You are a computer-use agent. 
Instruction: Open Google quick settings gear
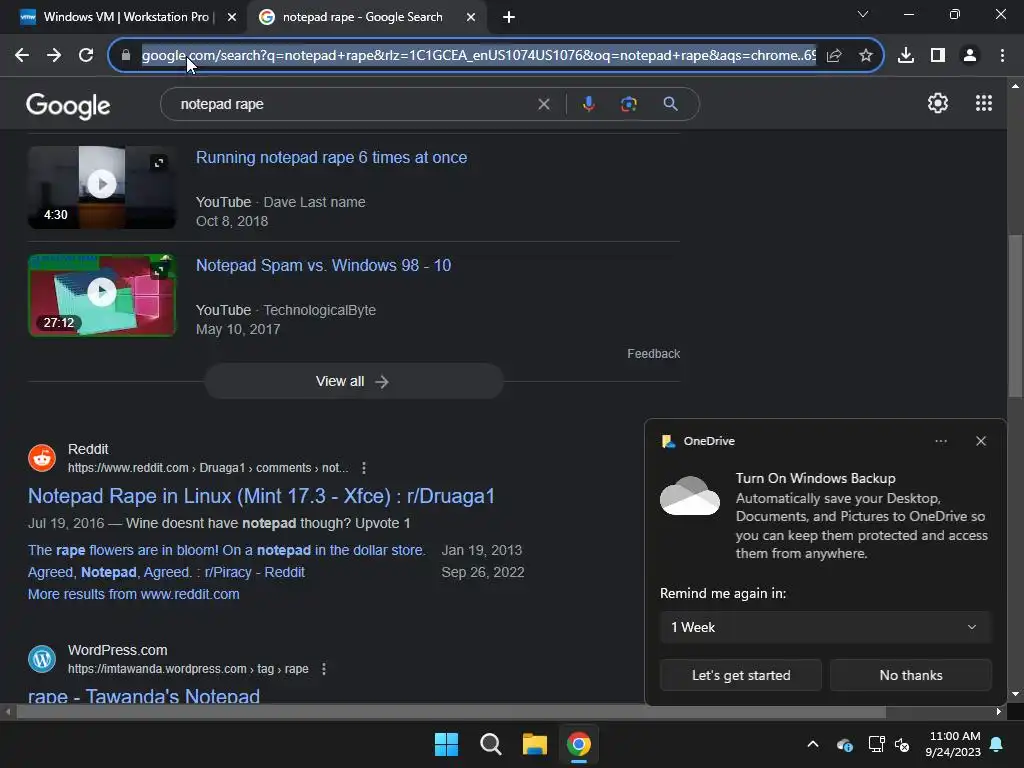[938, 103]
